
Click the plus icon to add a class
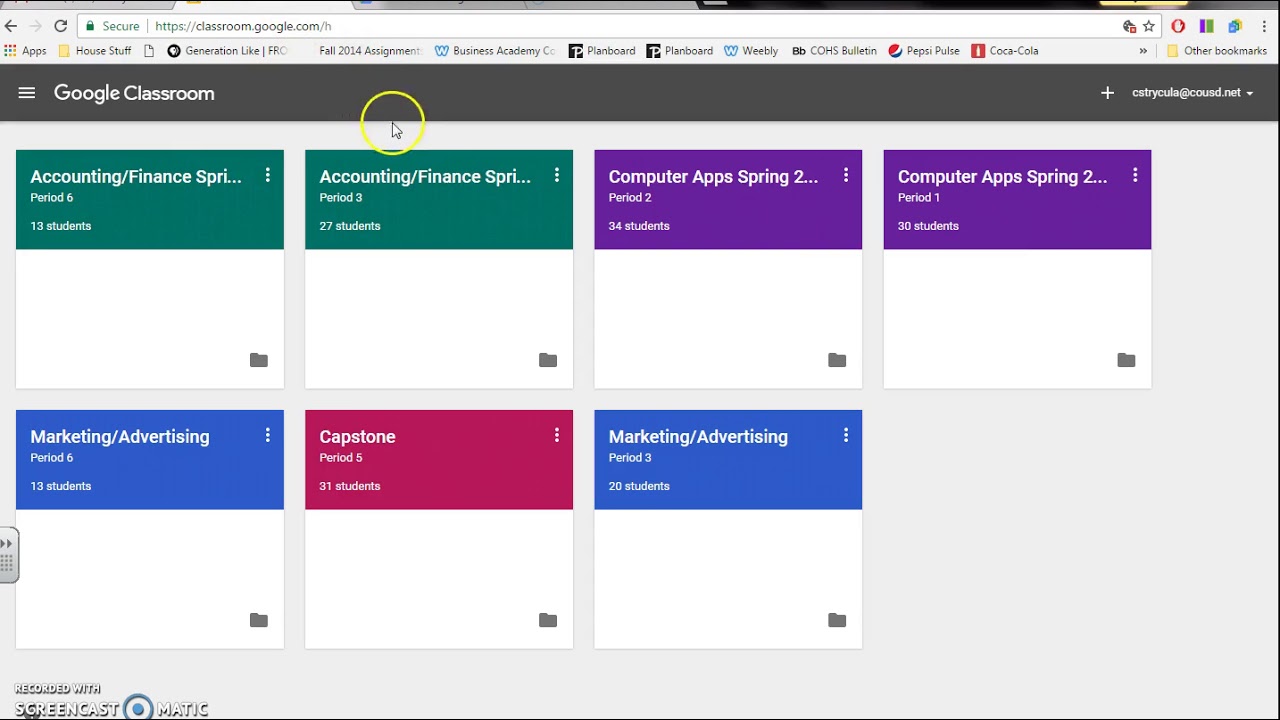pos(1107,93)
